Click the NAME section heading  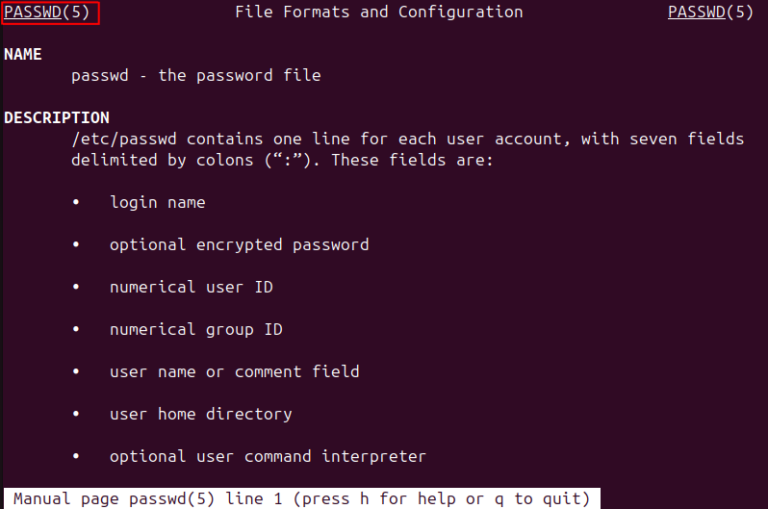(23, 55)
